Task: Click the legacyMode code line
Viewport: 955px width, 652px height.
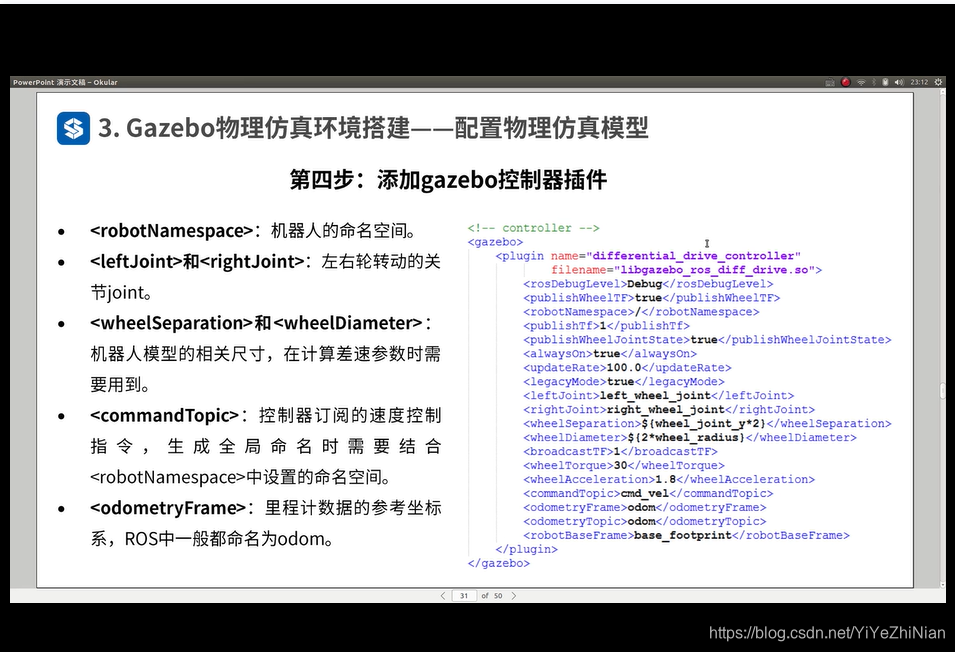Action: (624, 382)
